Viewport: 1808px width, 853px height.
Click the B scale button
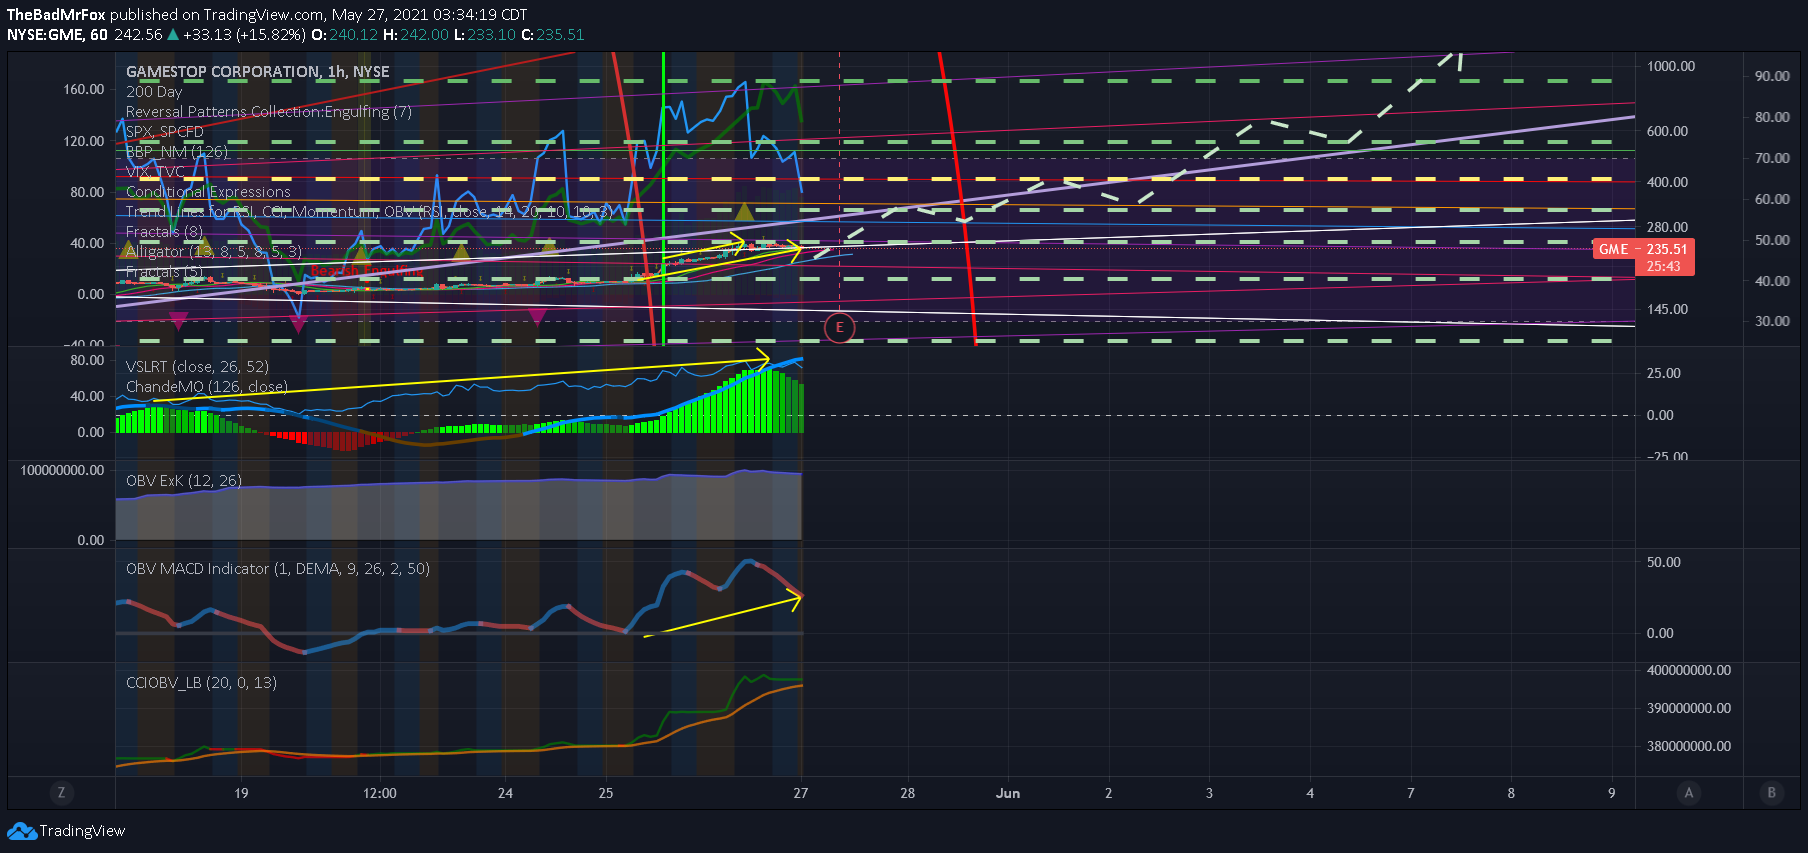coord(1771,793)
